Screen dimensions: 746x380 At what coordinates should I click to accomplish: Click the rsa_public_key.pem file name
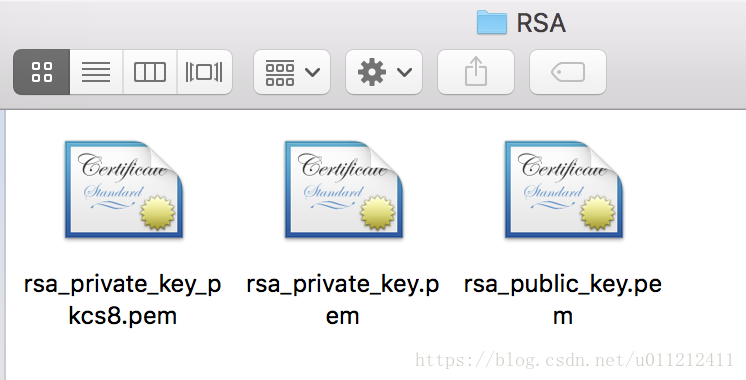563,300
